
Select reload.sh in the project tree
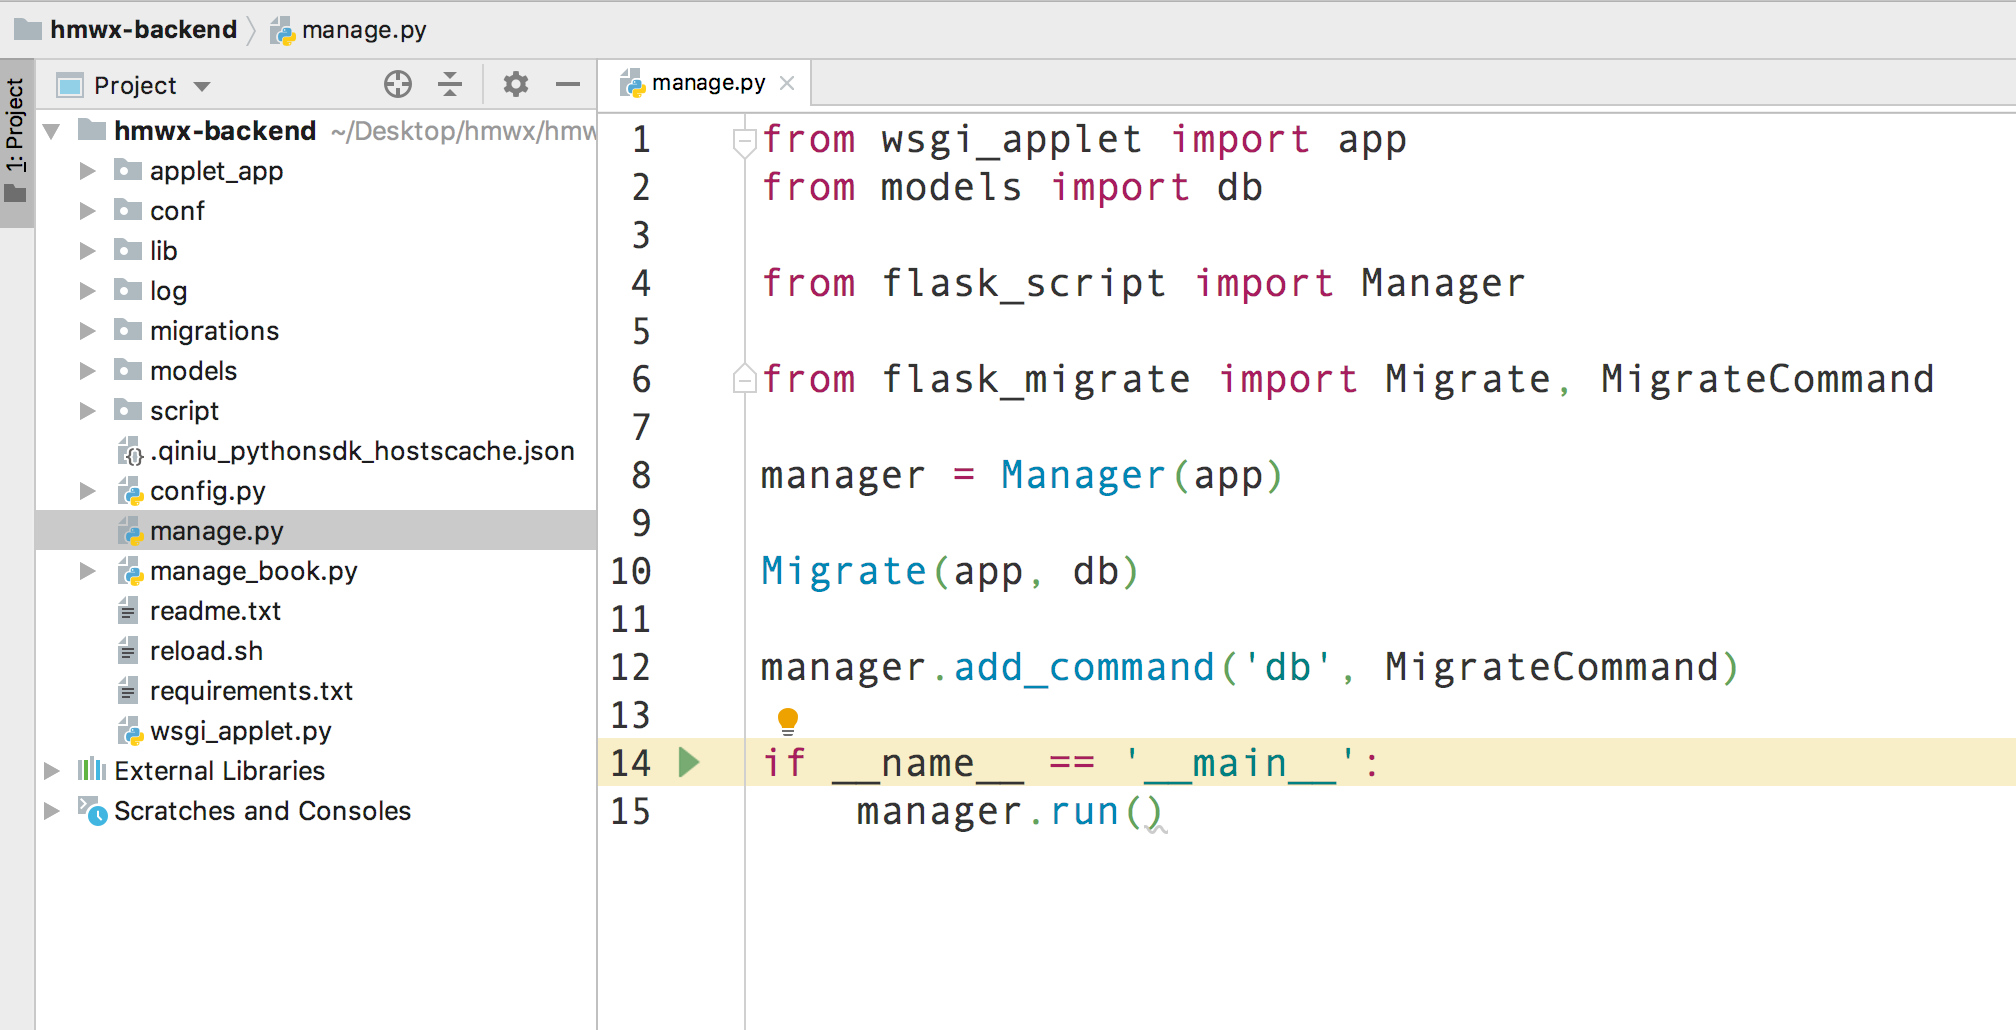tap(206, 651)
